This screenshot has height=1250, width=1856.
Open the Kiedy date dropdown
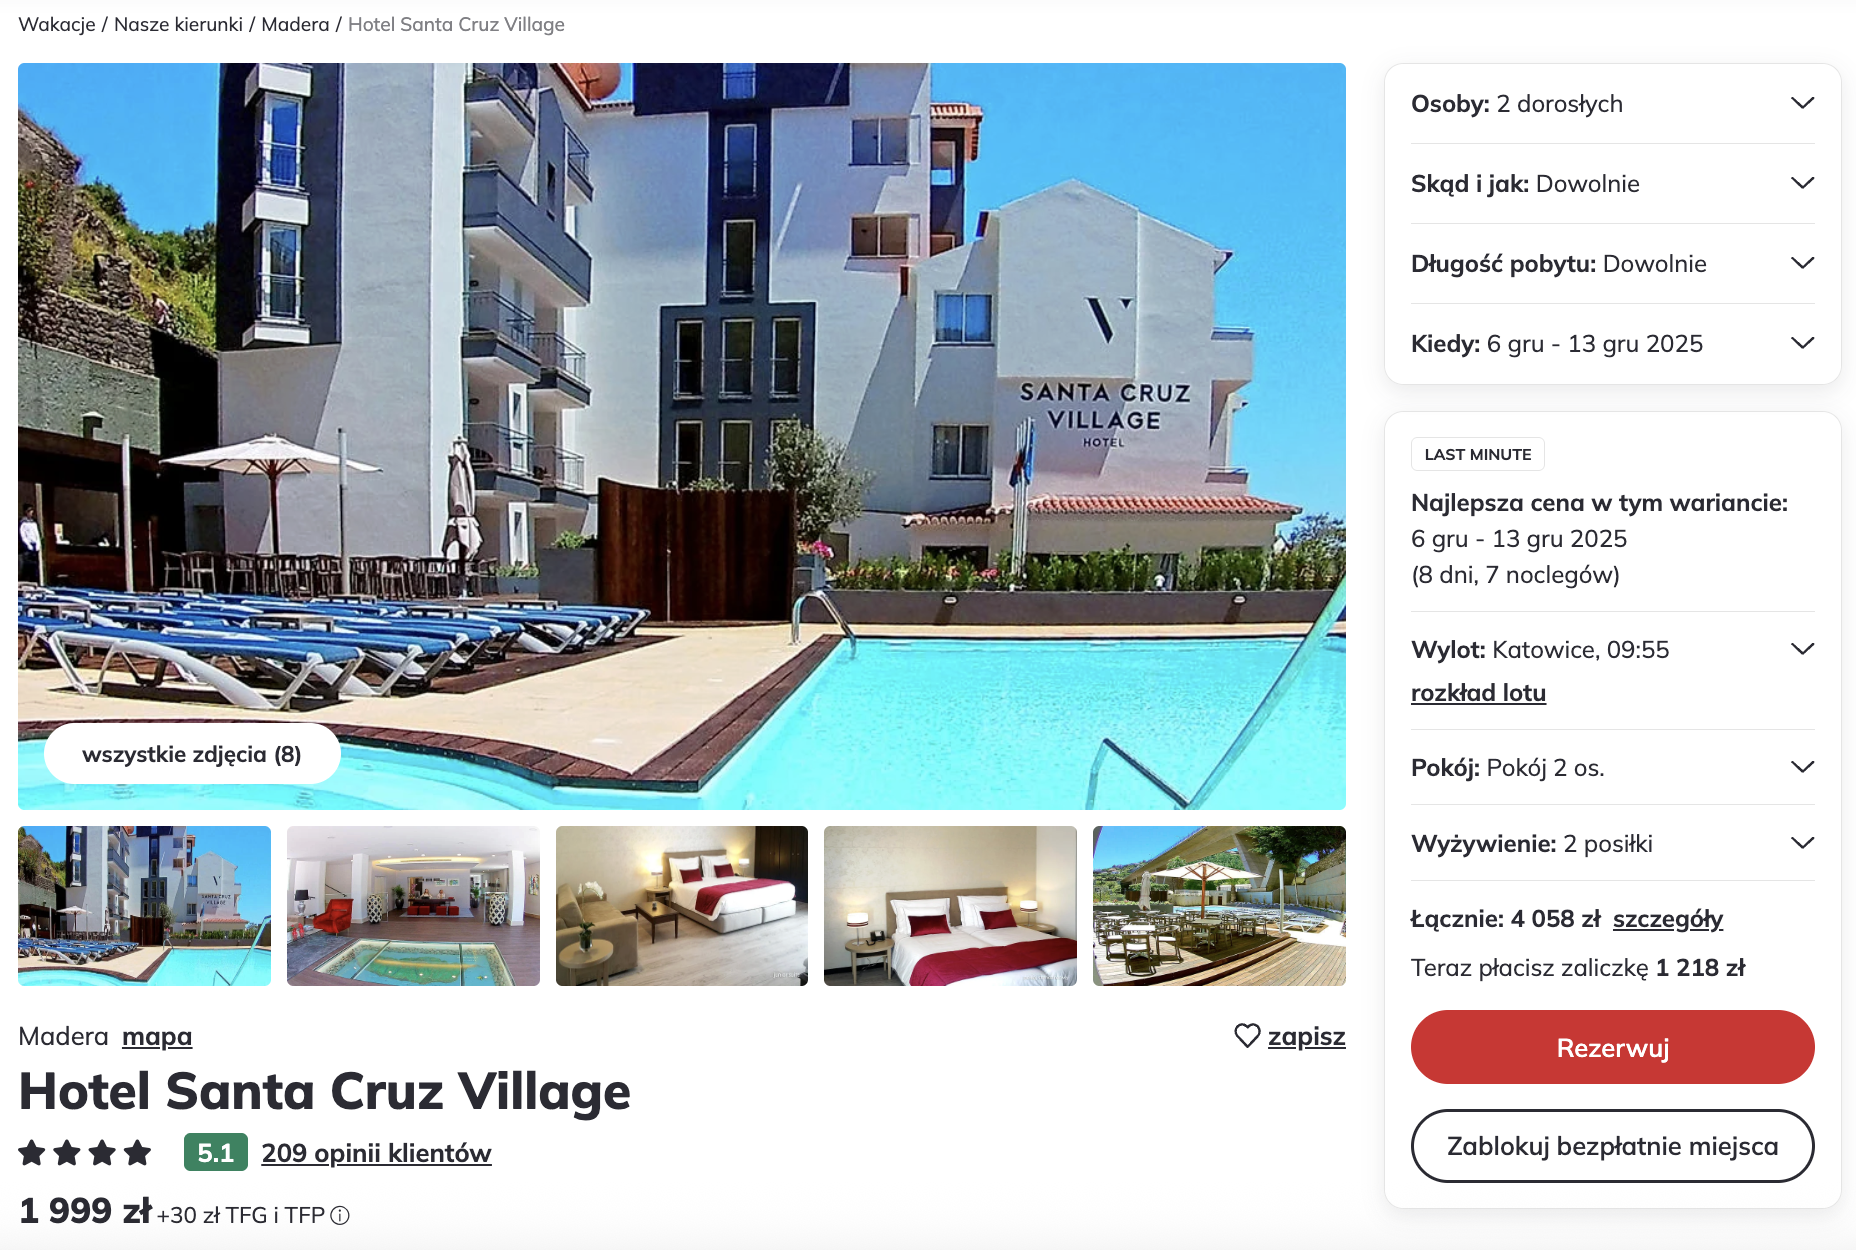click(1612, 344)
